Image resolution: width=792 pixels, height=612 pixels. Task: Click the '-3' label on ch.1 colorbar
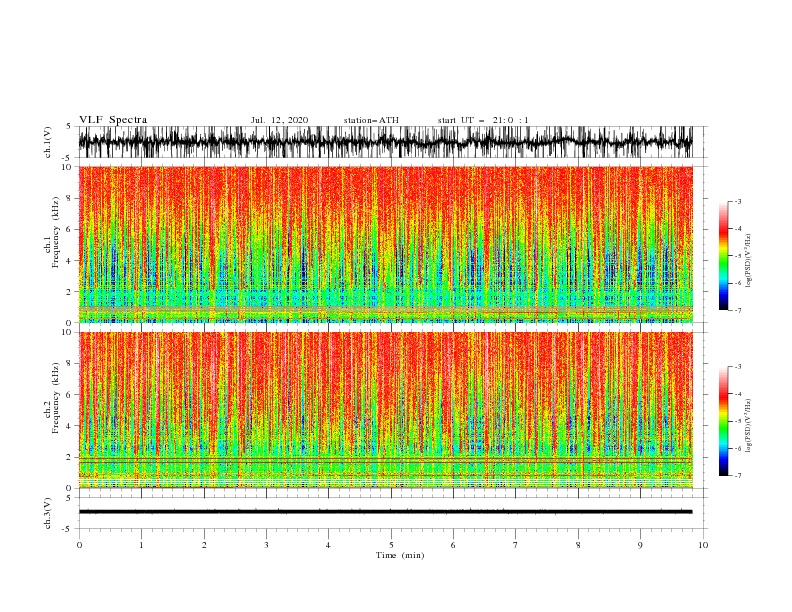[738, 201]
